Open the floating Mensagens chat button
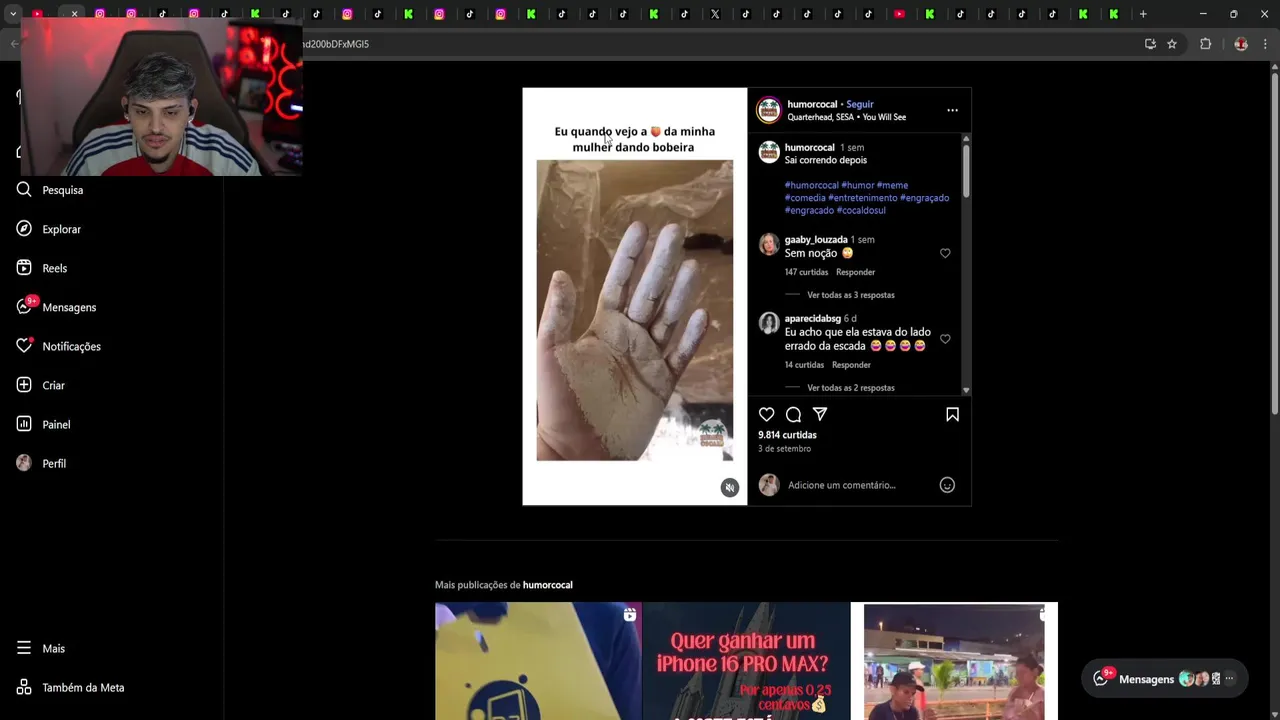Image resolution: width=1280 pixels, height=720 pixels. tap(1164, 679)
